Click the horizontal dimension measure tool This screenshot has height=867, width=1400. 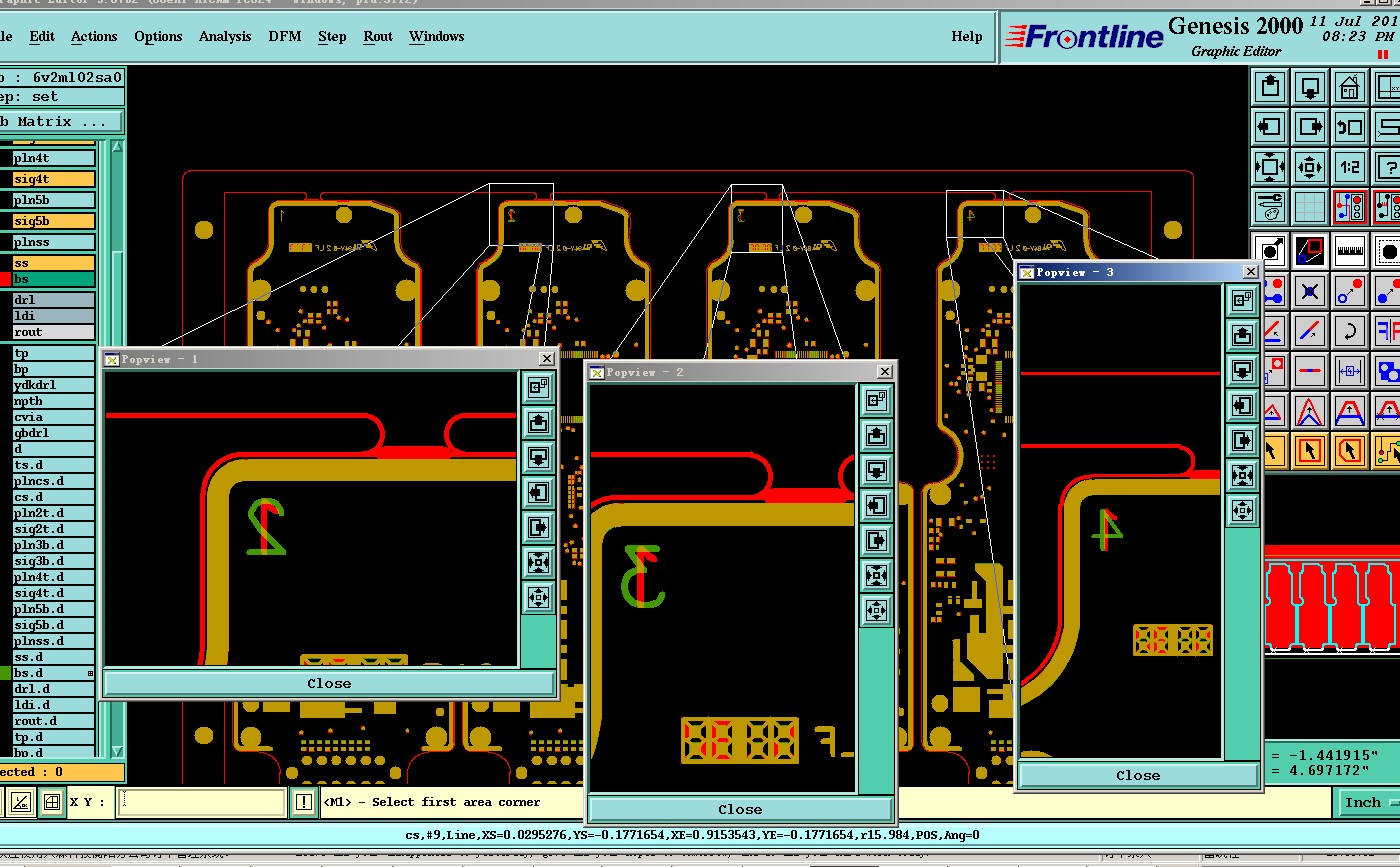[1350, 371]
